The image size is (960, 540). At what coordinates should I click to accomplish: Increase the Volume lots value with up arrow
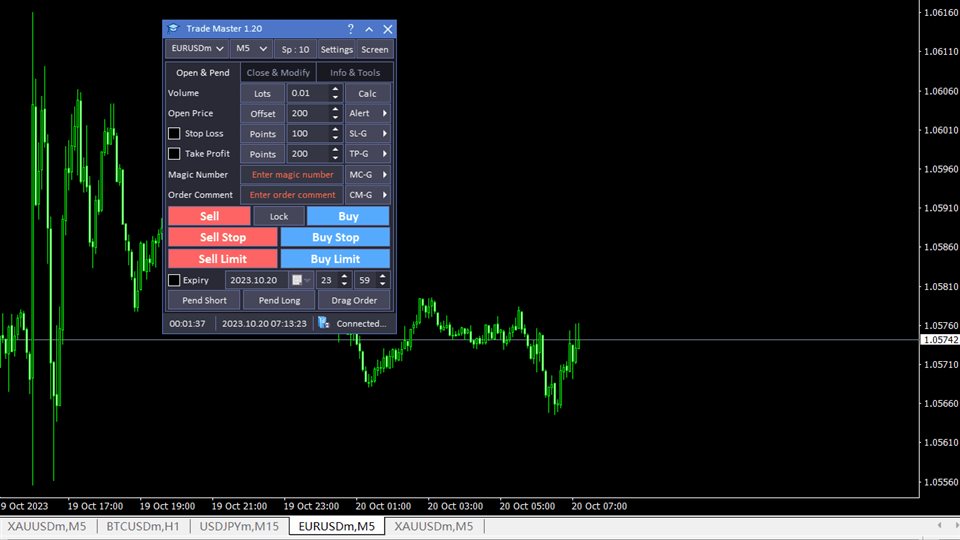point(335,89)
